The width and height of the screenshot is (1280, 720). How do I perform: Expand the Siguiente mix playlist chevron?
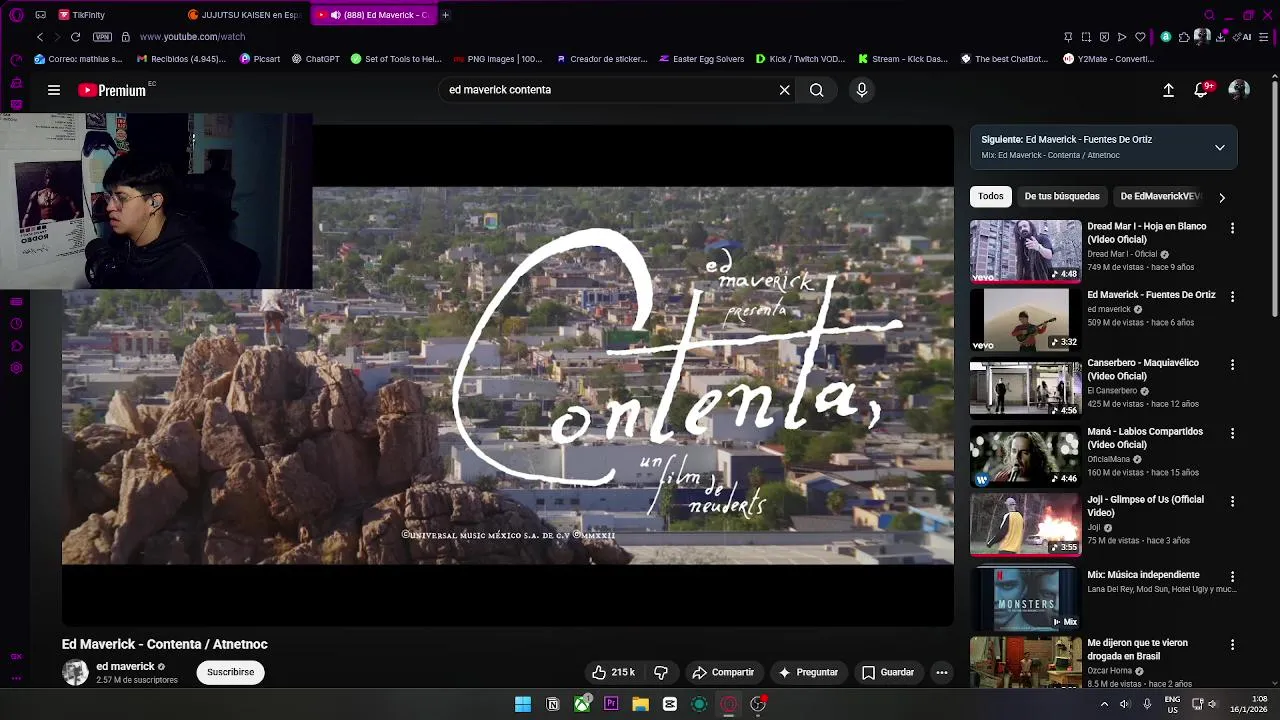[1220, 148]
